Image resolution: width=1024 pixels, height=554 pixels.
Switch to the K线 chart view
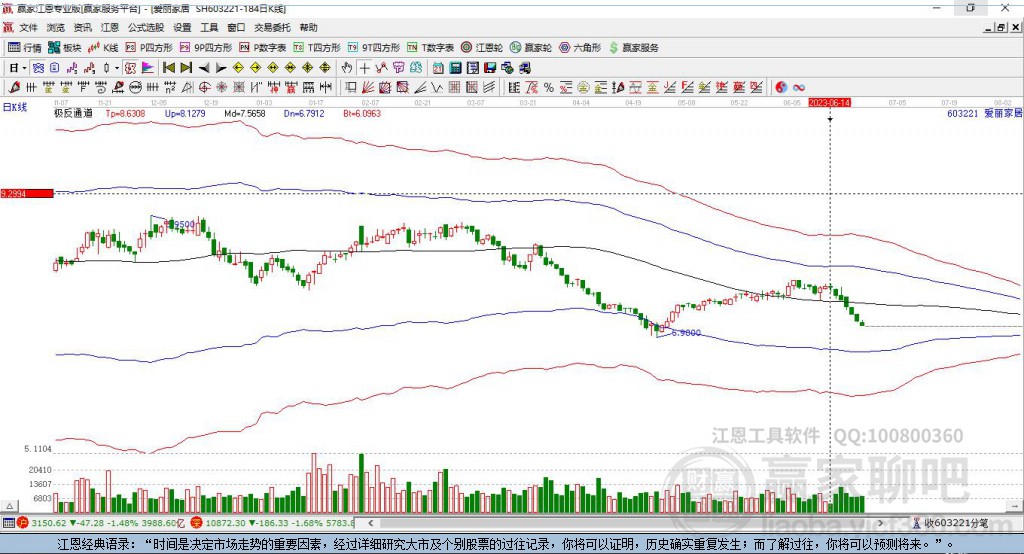coord(103,48)
